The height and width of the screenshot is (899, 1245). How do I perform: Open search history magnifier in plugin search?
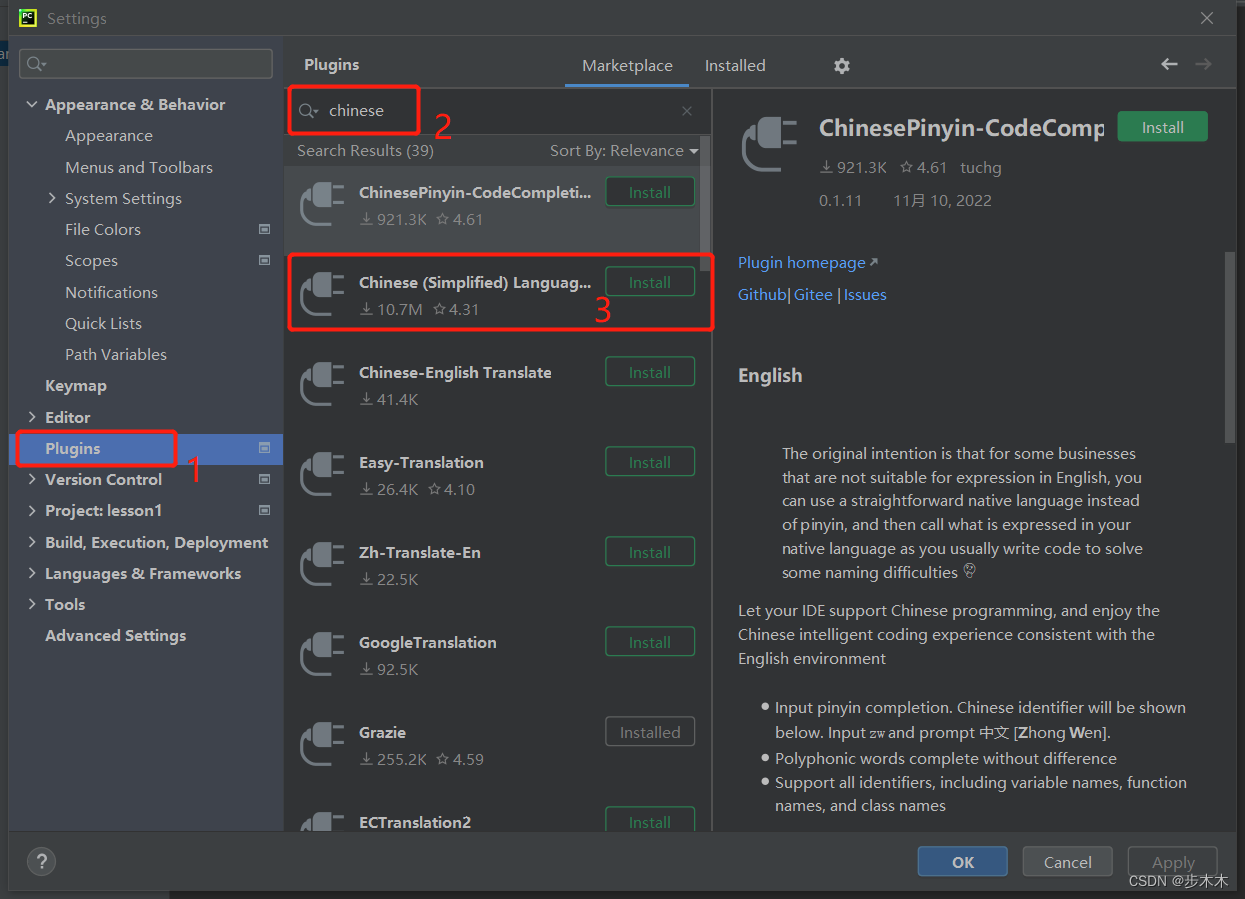point(308,111)
